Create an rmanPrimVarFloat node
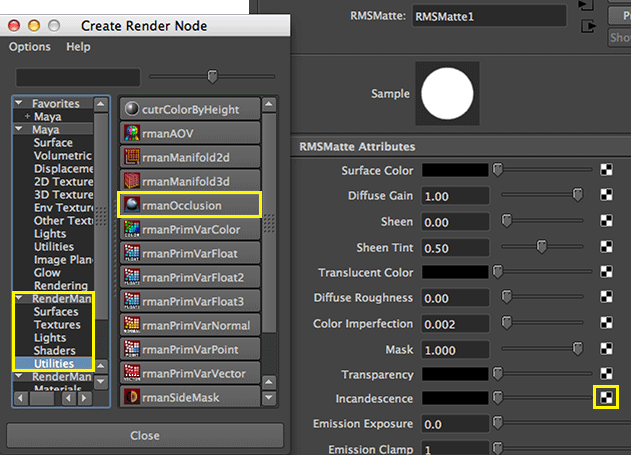The image size is (631, 455). [190, 253]
